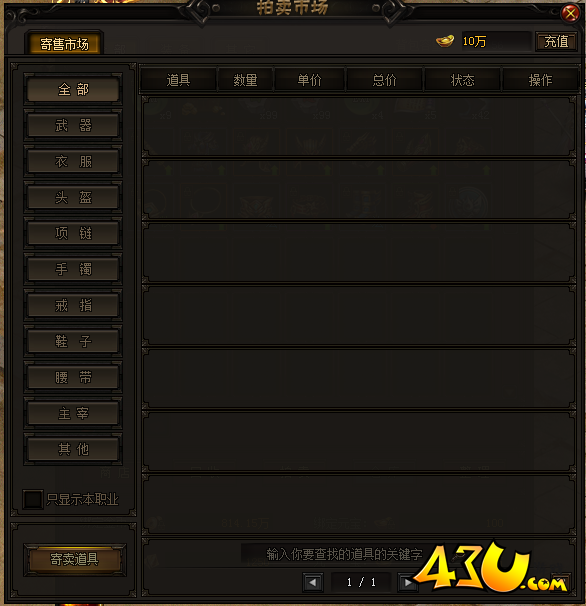Close the auction market window

click(x=570, y=14)
